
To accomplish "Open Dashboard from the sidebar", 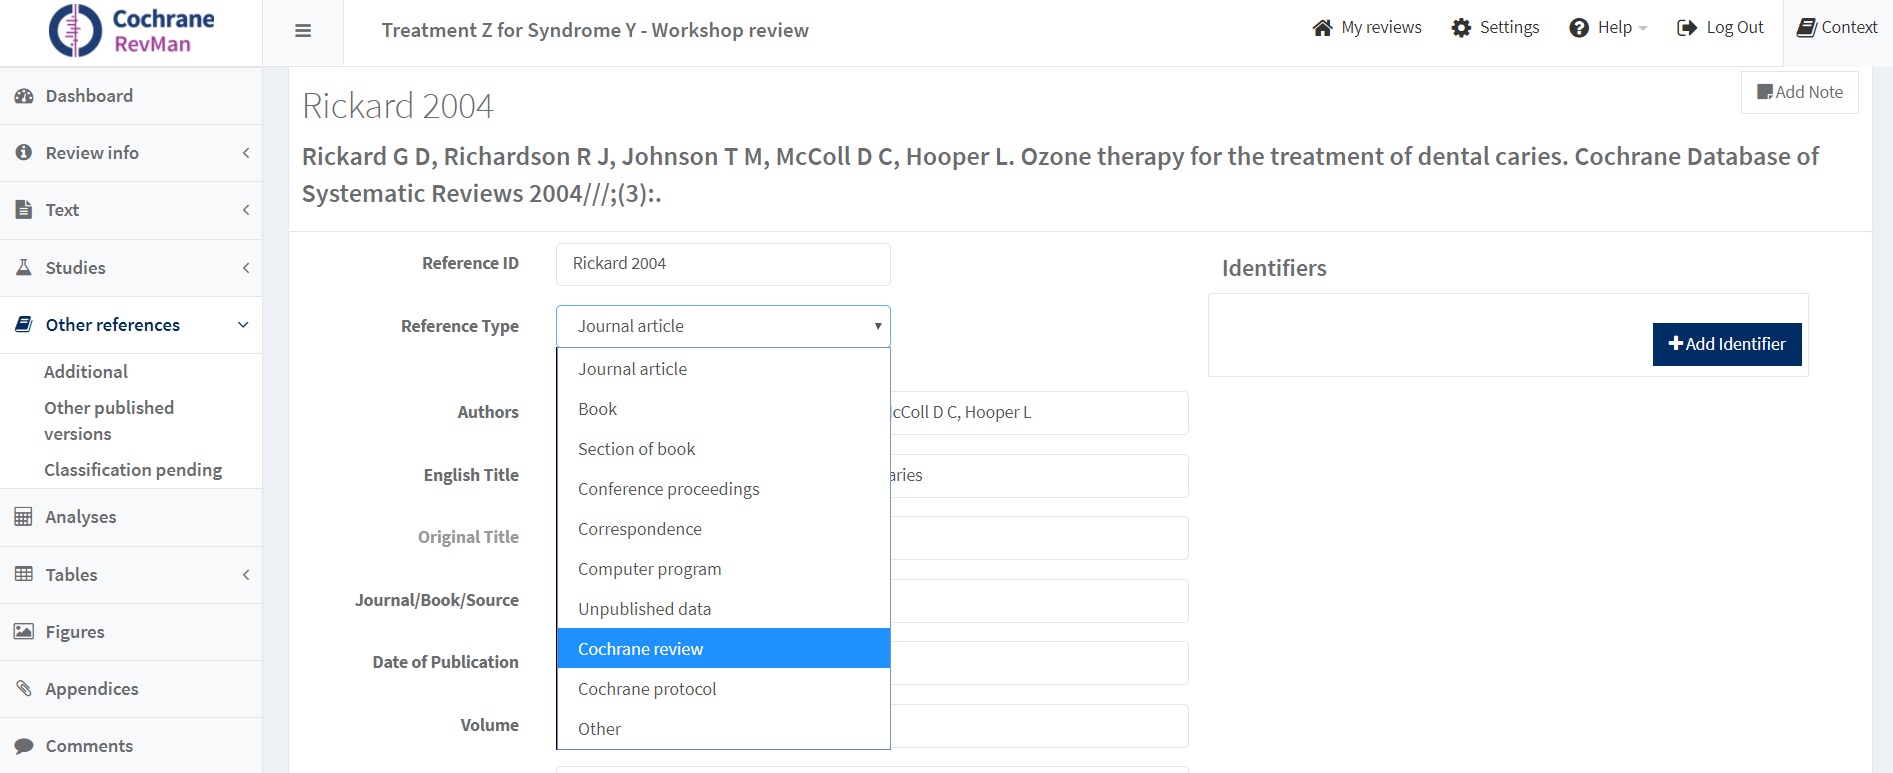I will 89,96.
